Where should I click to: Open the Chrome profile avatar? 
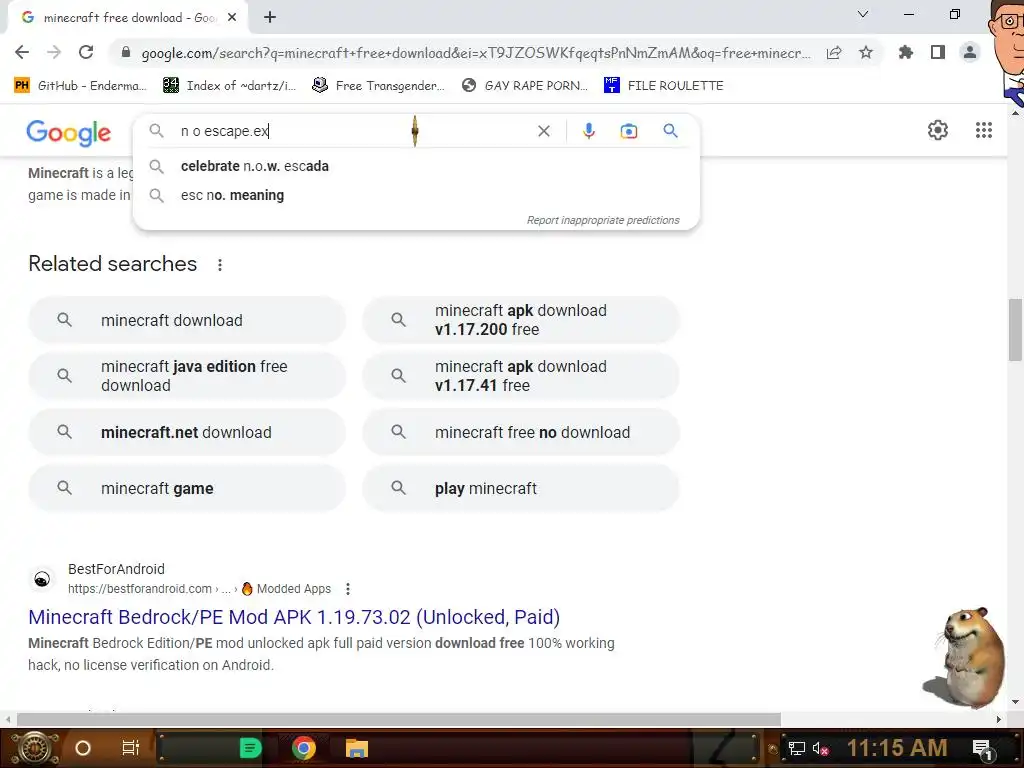click(970, 52)
